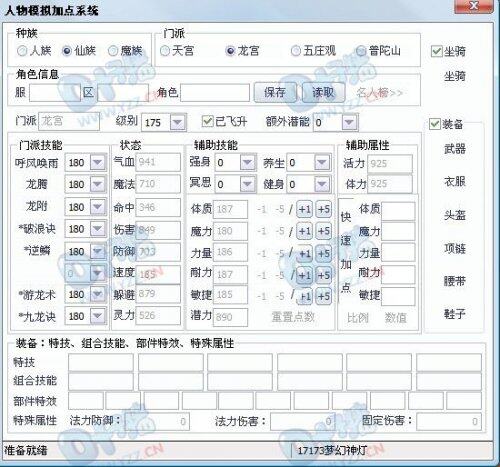Image resolution: width=500 pixels, height=467 pixels.
Task: Add +1 to 魔力
Action: point(304,231)
